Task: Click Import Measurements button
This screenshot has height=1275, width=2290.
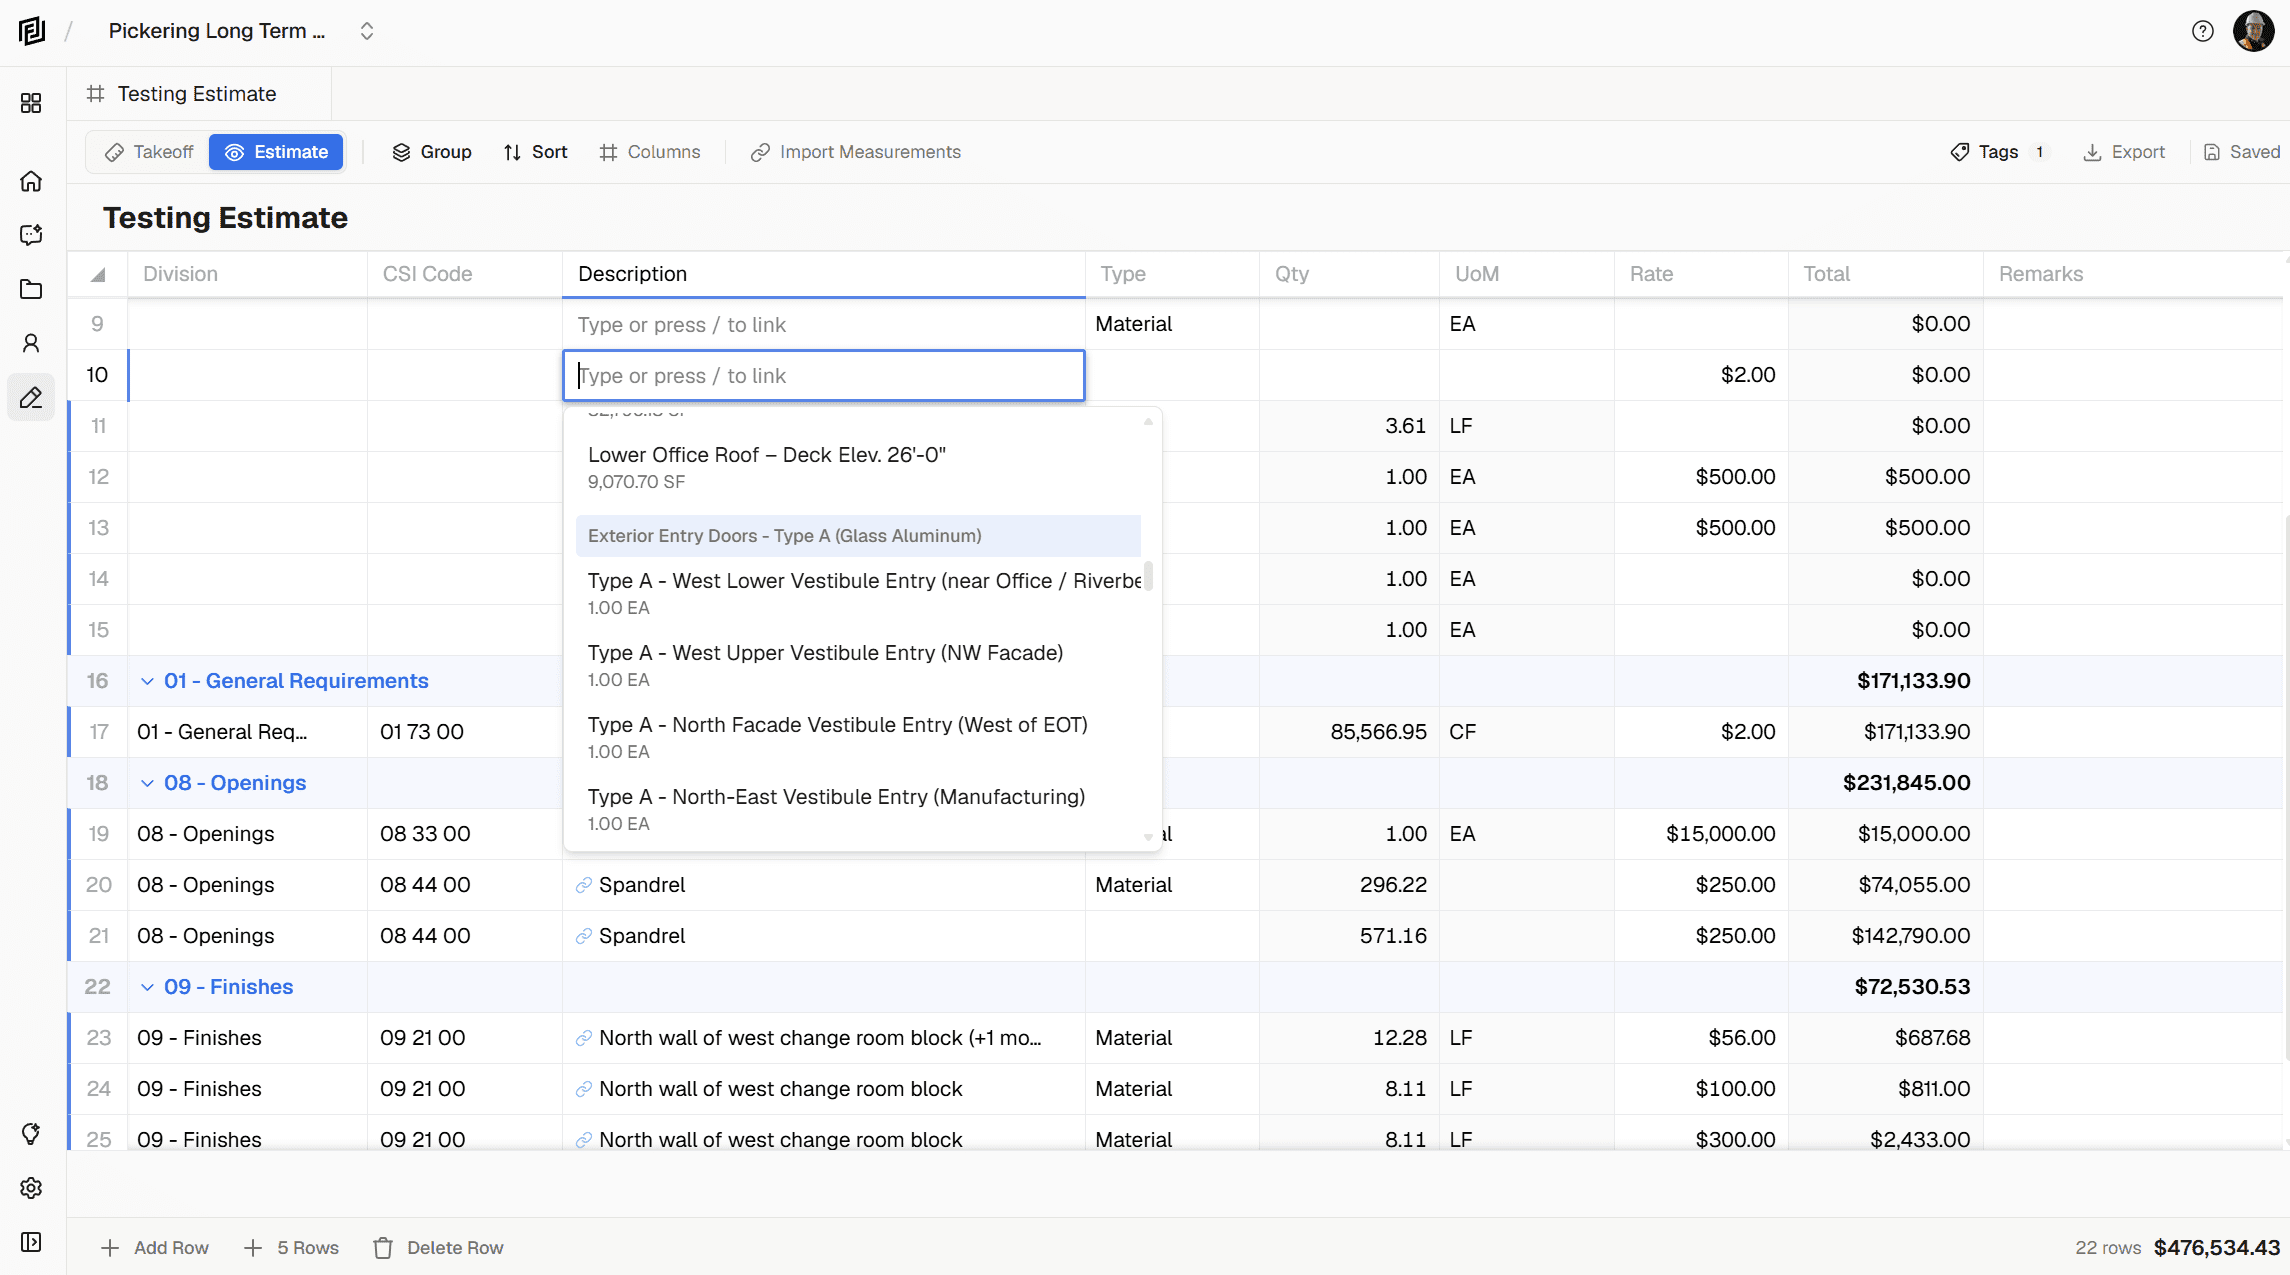Action: 856,152
